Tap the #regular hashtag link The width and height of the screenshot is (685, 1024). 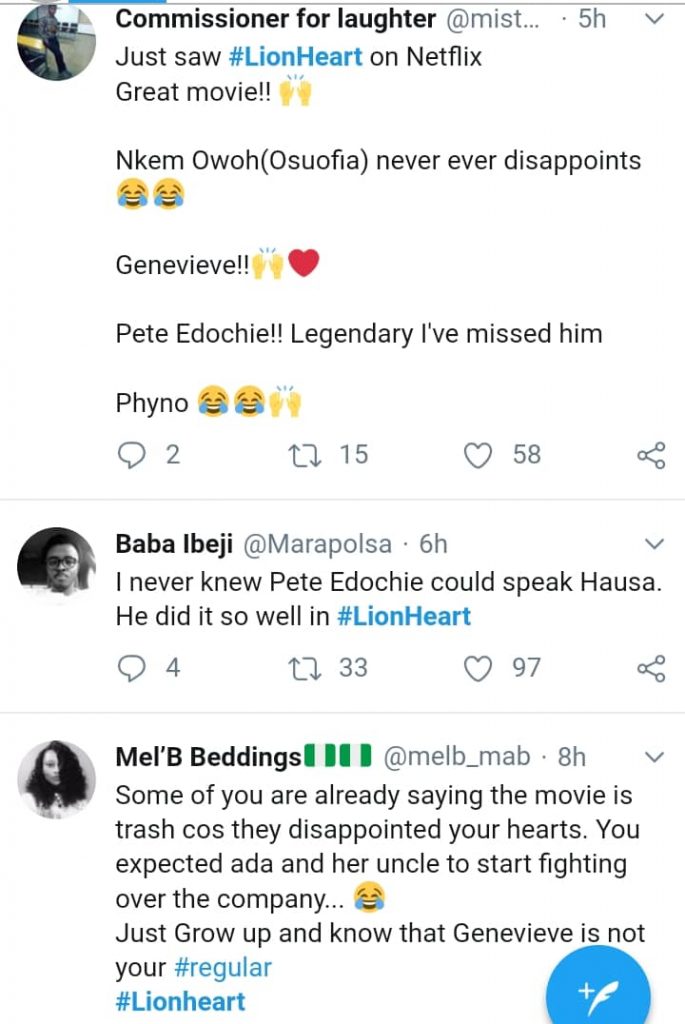click(220, 968)
